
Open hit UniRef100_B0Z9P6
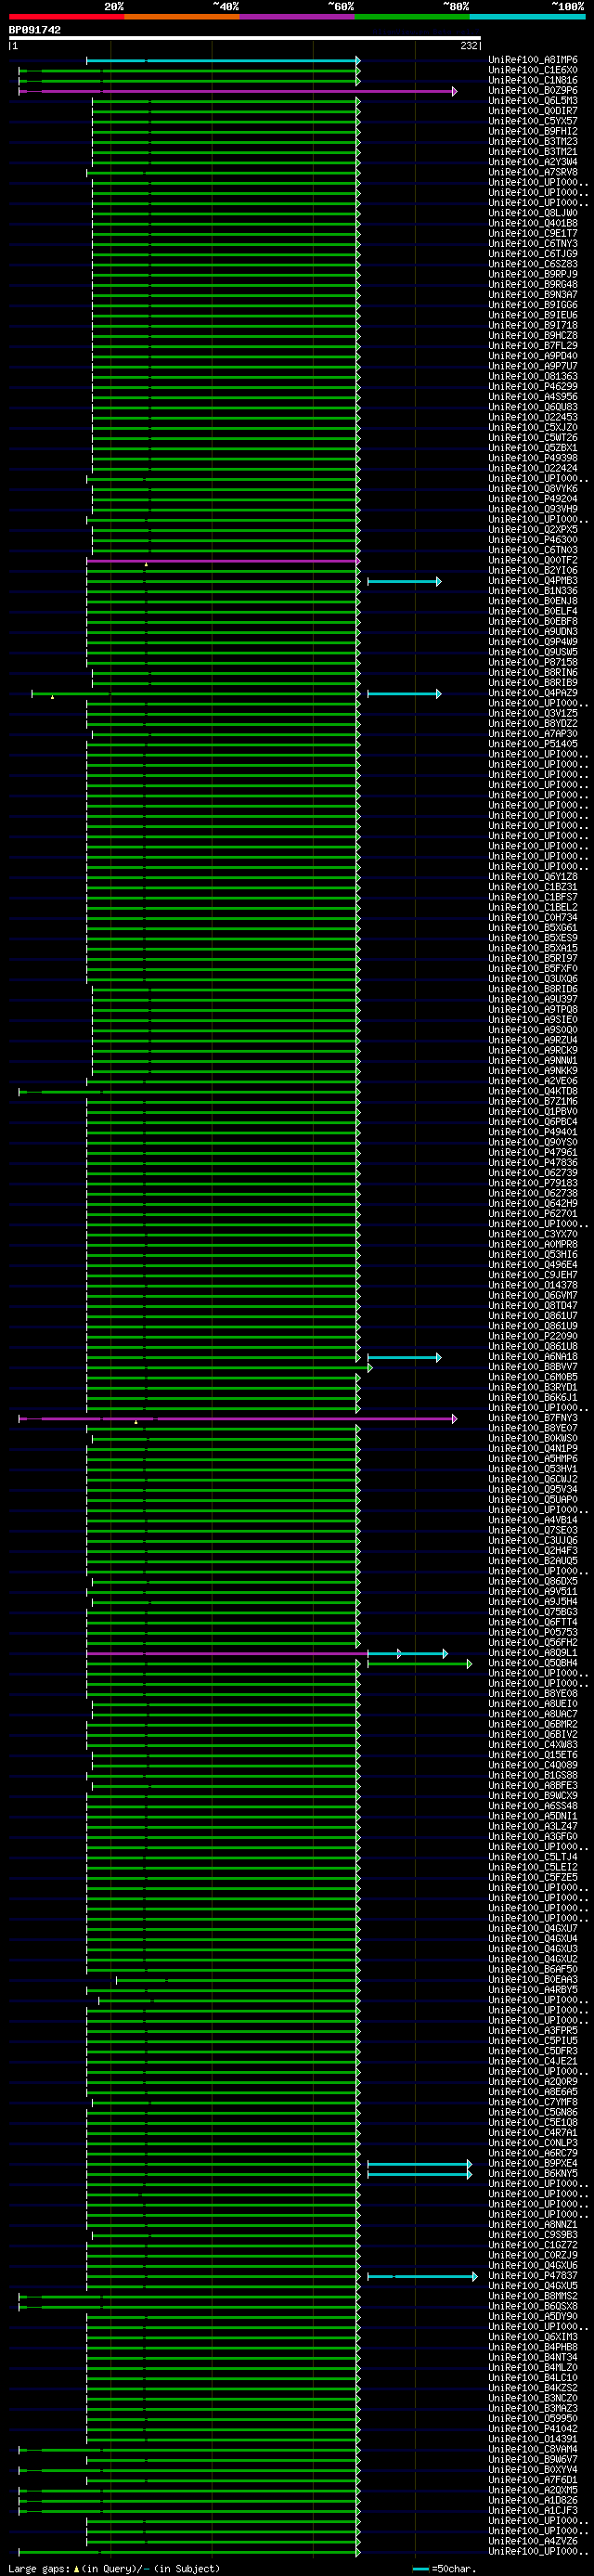(533, 91)
